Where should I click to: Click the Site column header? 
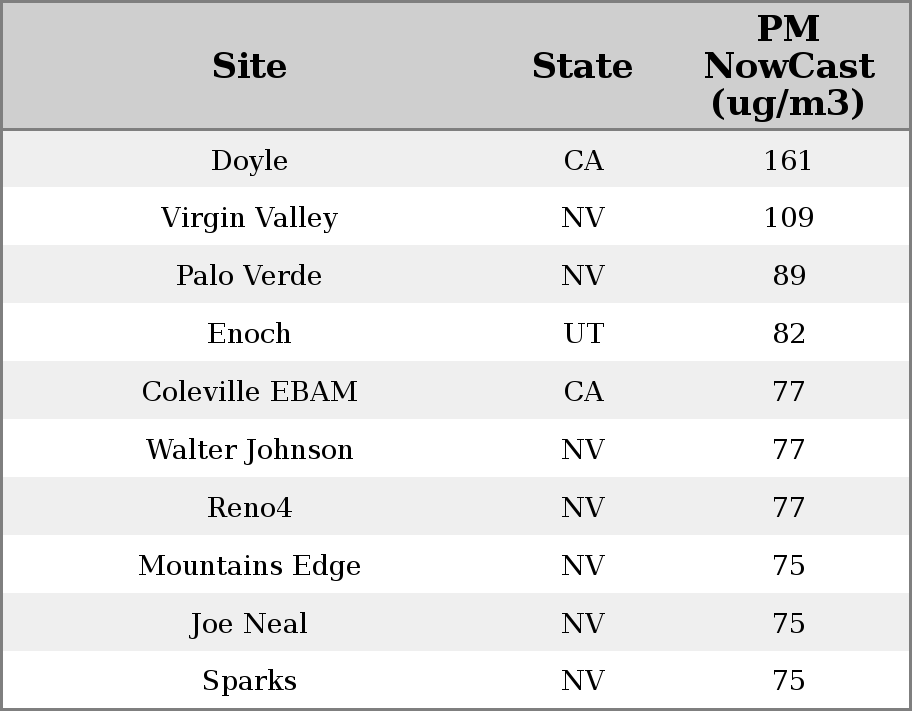pos(250,66)
